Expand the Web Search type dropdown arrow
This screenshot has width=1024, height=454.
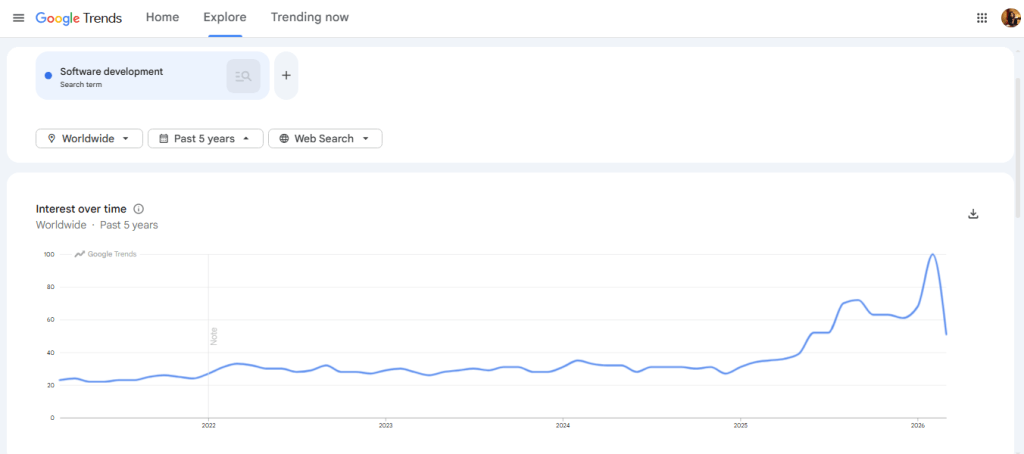tap(366, 139)
